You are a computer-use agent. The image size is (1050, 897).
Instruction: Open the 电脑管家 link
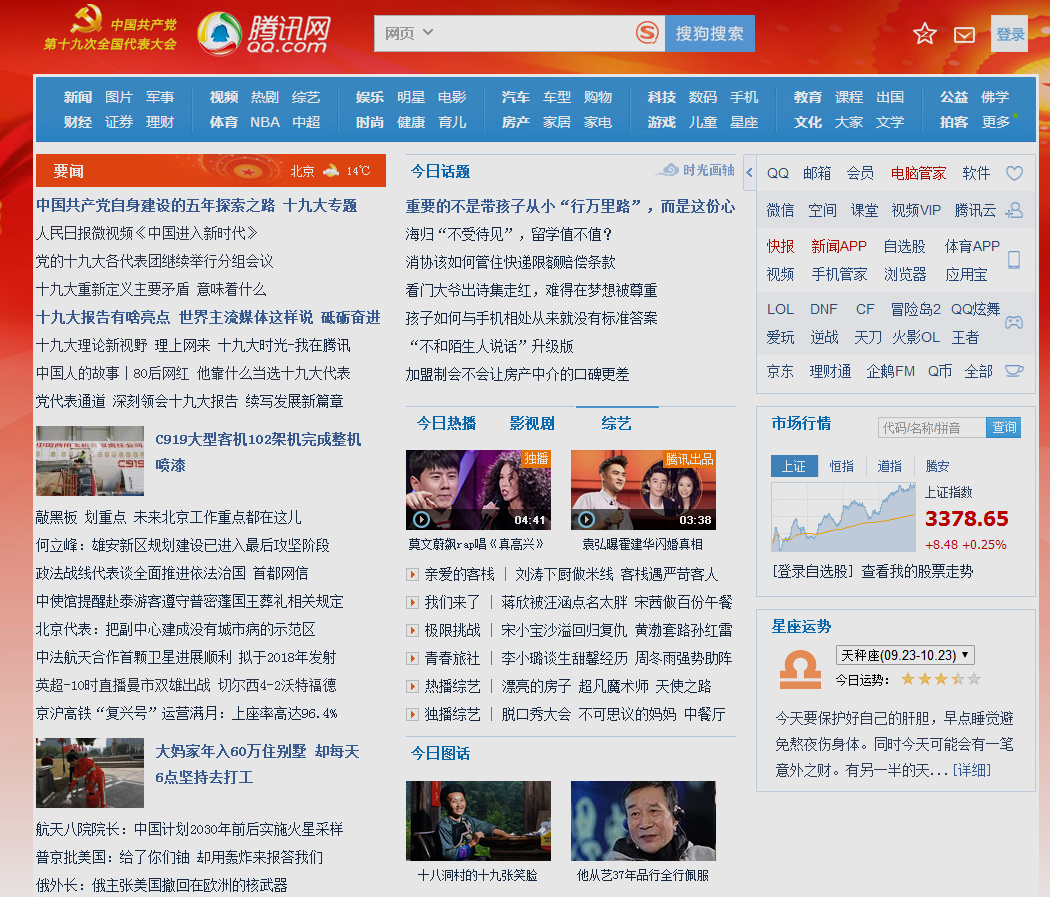(918, 173)
